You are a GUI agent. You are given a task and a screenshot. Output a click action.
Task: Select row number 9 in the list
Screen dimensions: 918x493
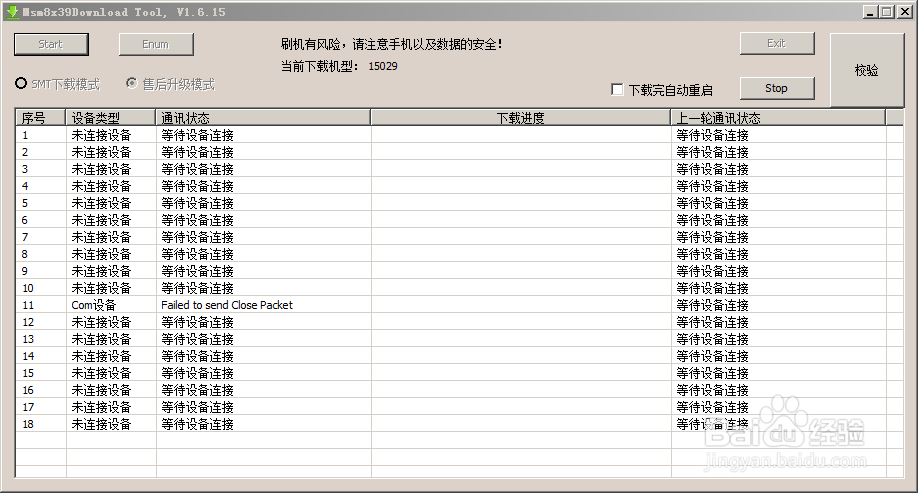(x=25, y=271)
